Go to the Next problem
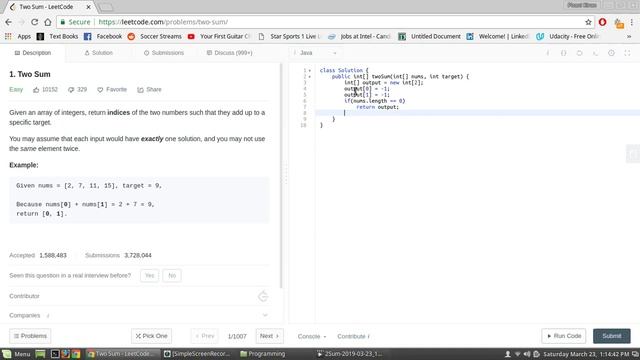The image size is (640, 360). [x=269, y=336]
